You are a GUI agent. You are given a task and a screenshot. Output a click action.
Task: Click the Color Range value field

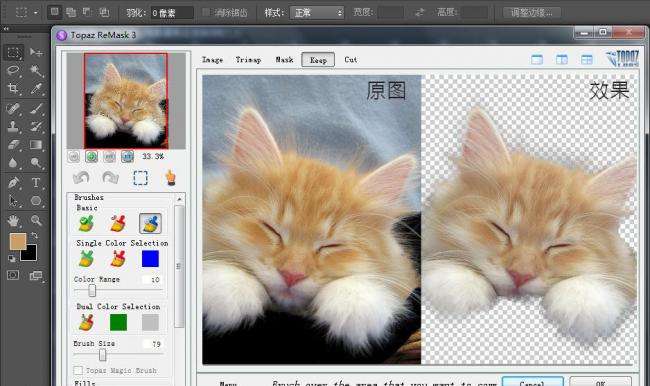(152, 280)
